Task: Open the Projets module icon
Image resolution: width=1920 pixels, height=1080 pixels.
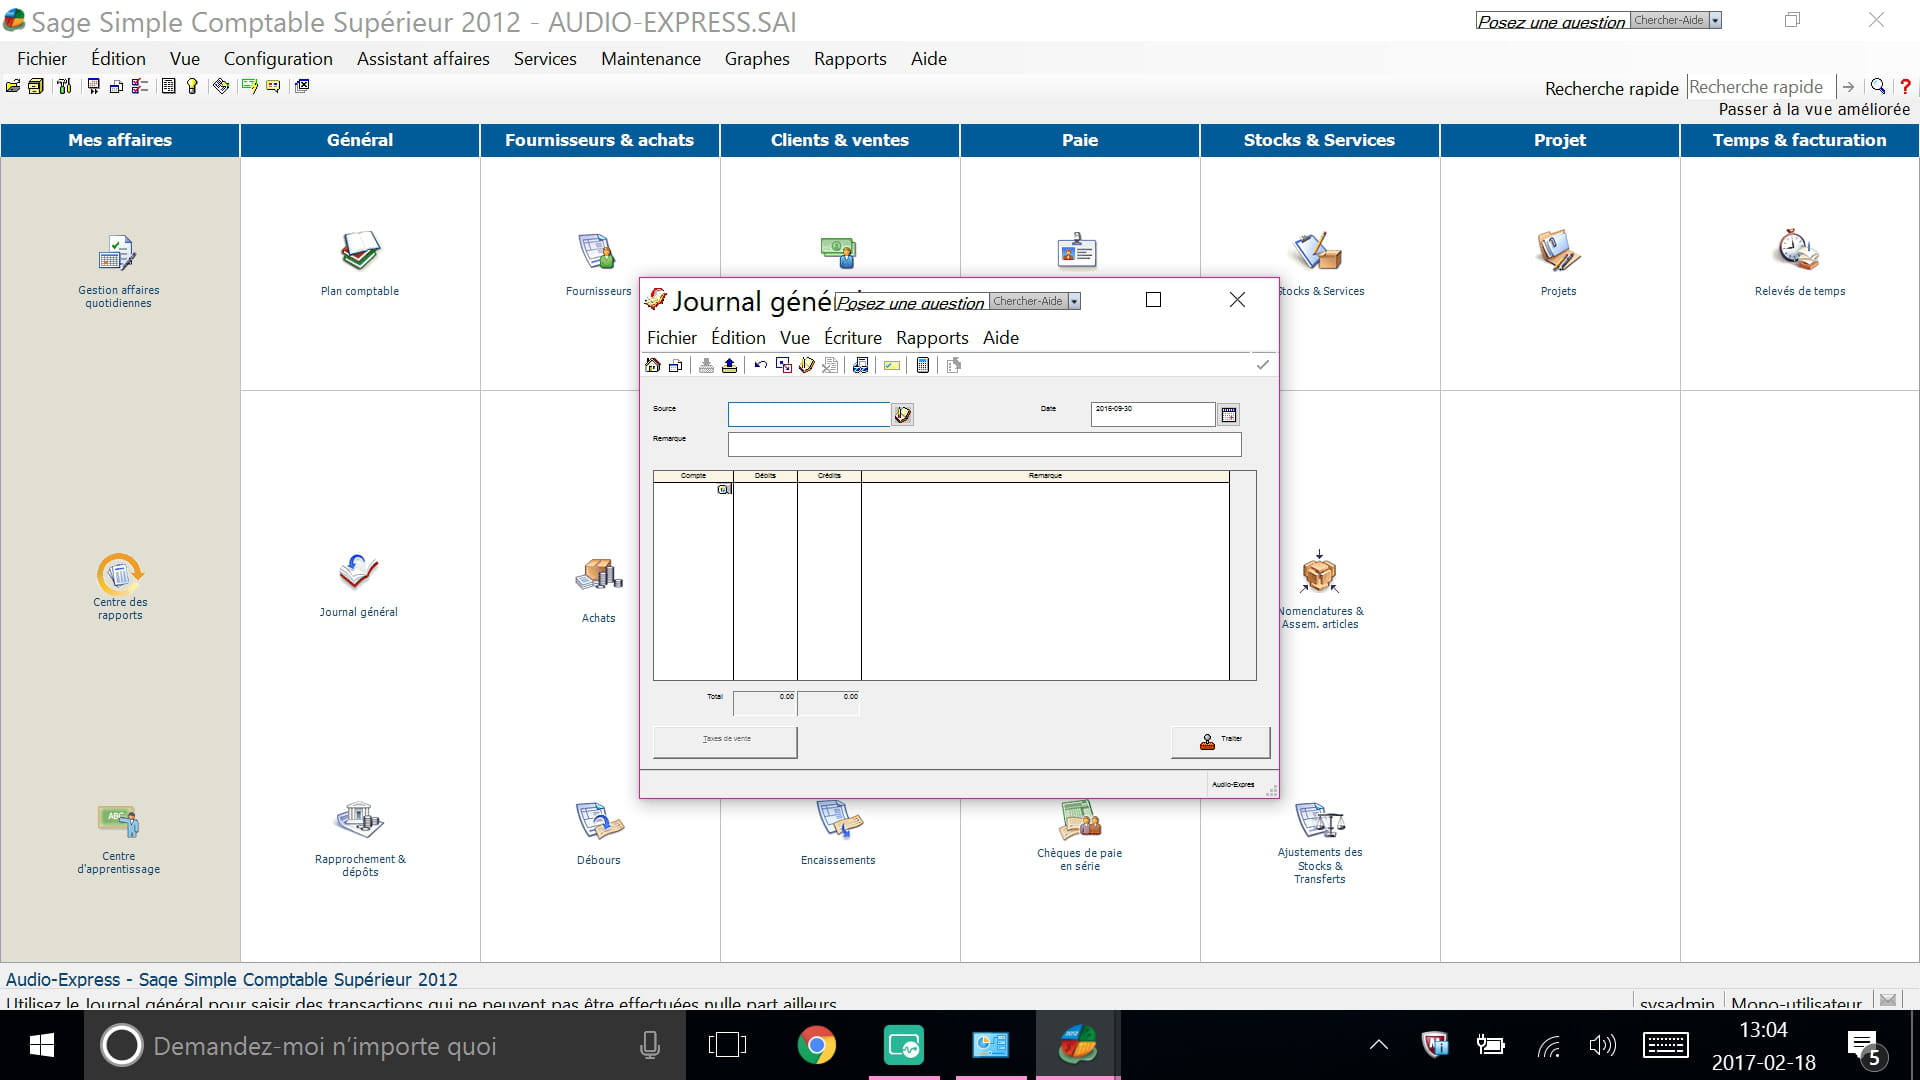Action: click(x=1558, y=252)
